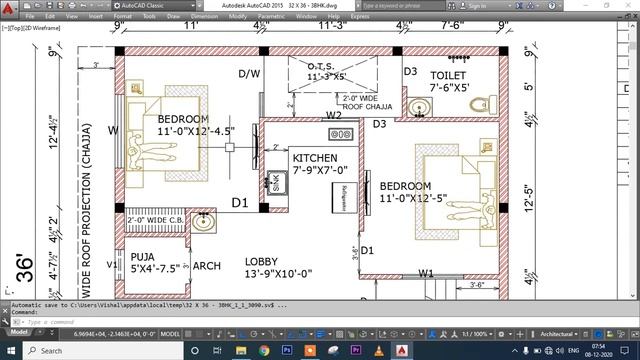Click the binoculars search icon
The image size is (640, 360).
pos(451,6)
